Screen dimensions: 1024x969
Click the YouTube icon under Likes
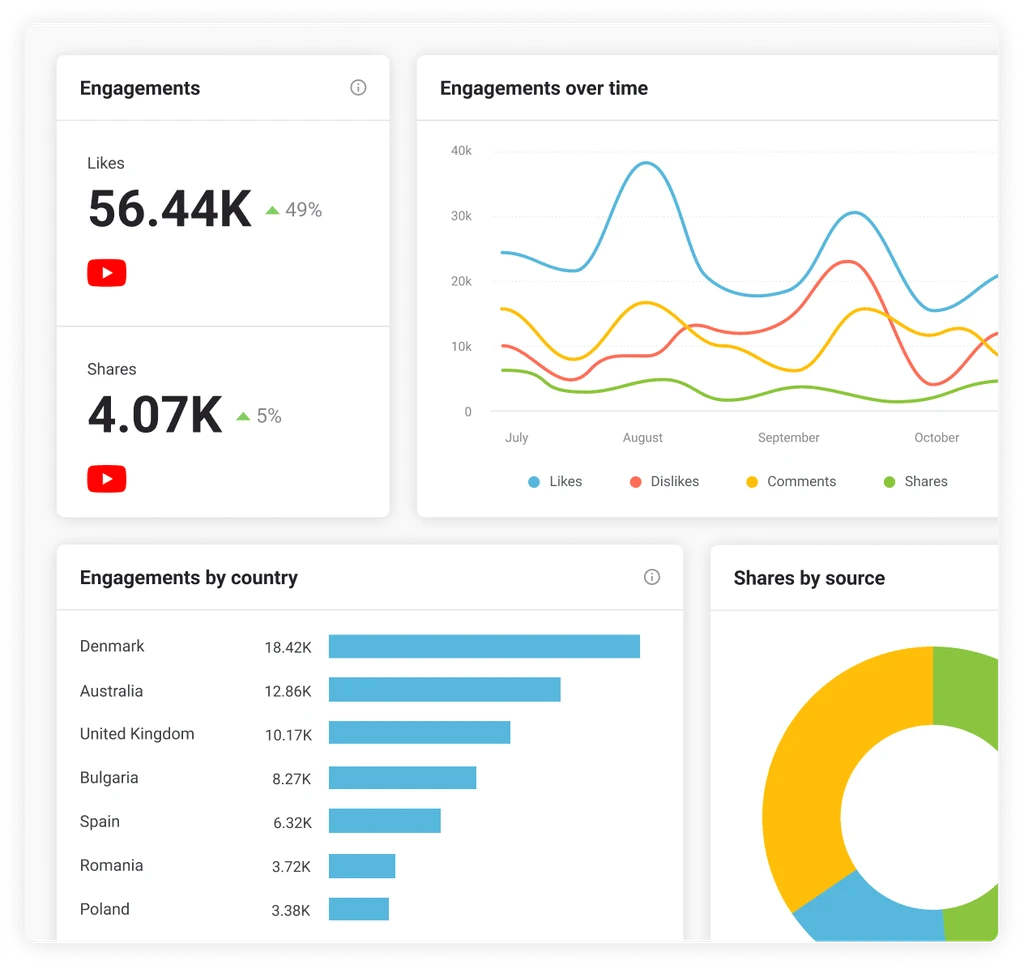pos(107,273)
